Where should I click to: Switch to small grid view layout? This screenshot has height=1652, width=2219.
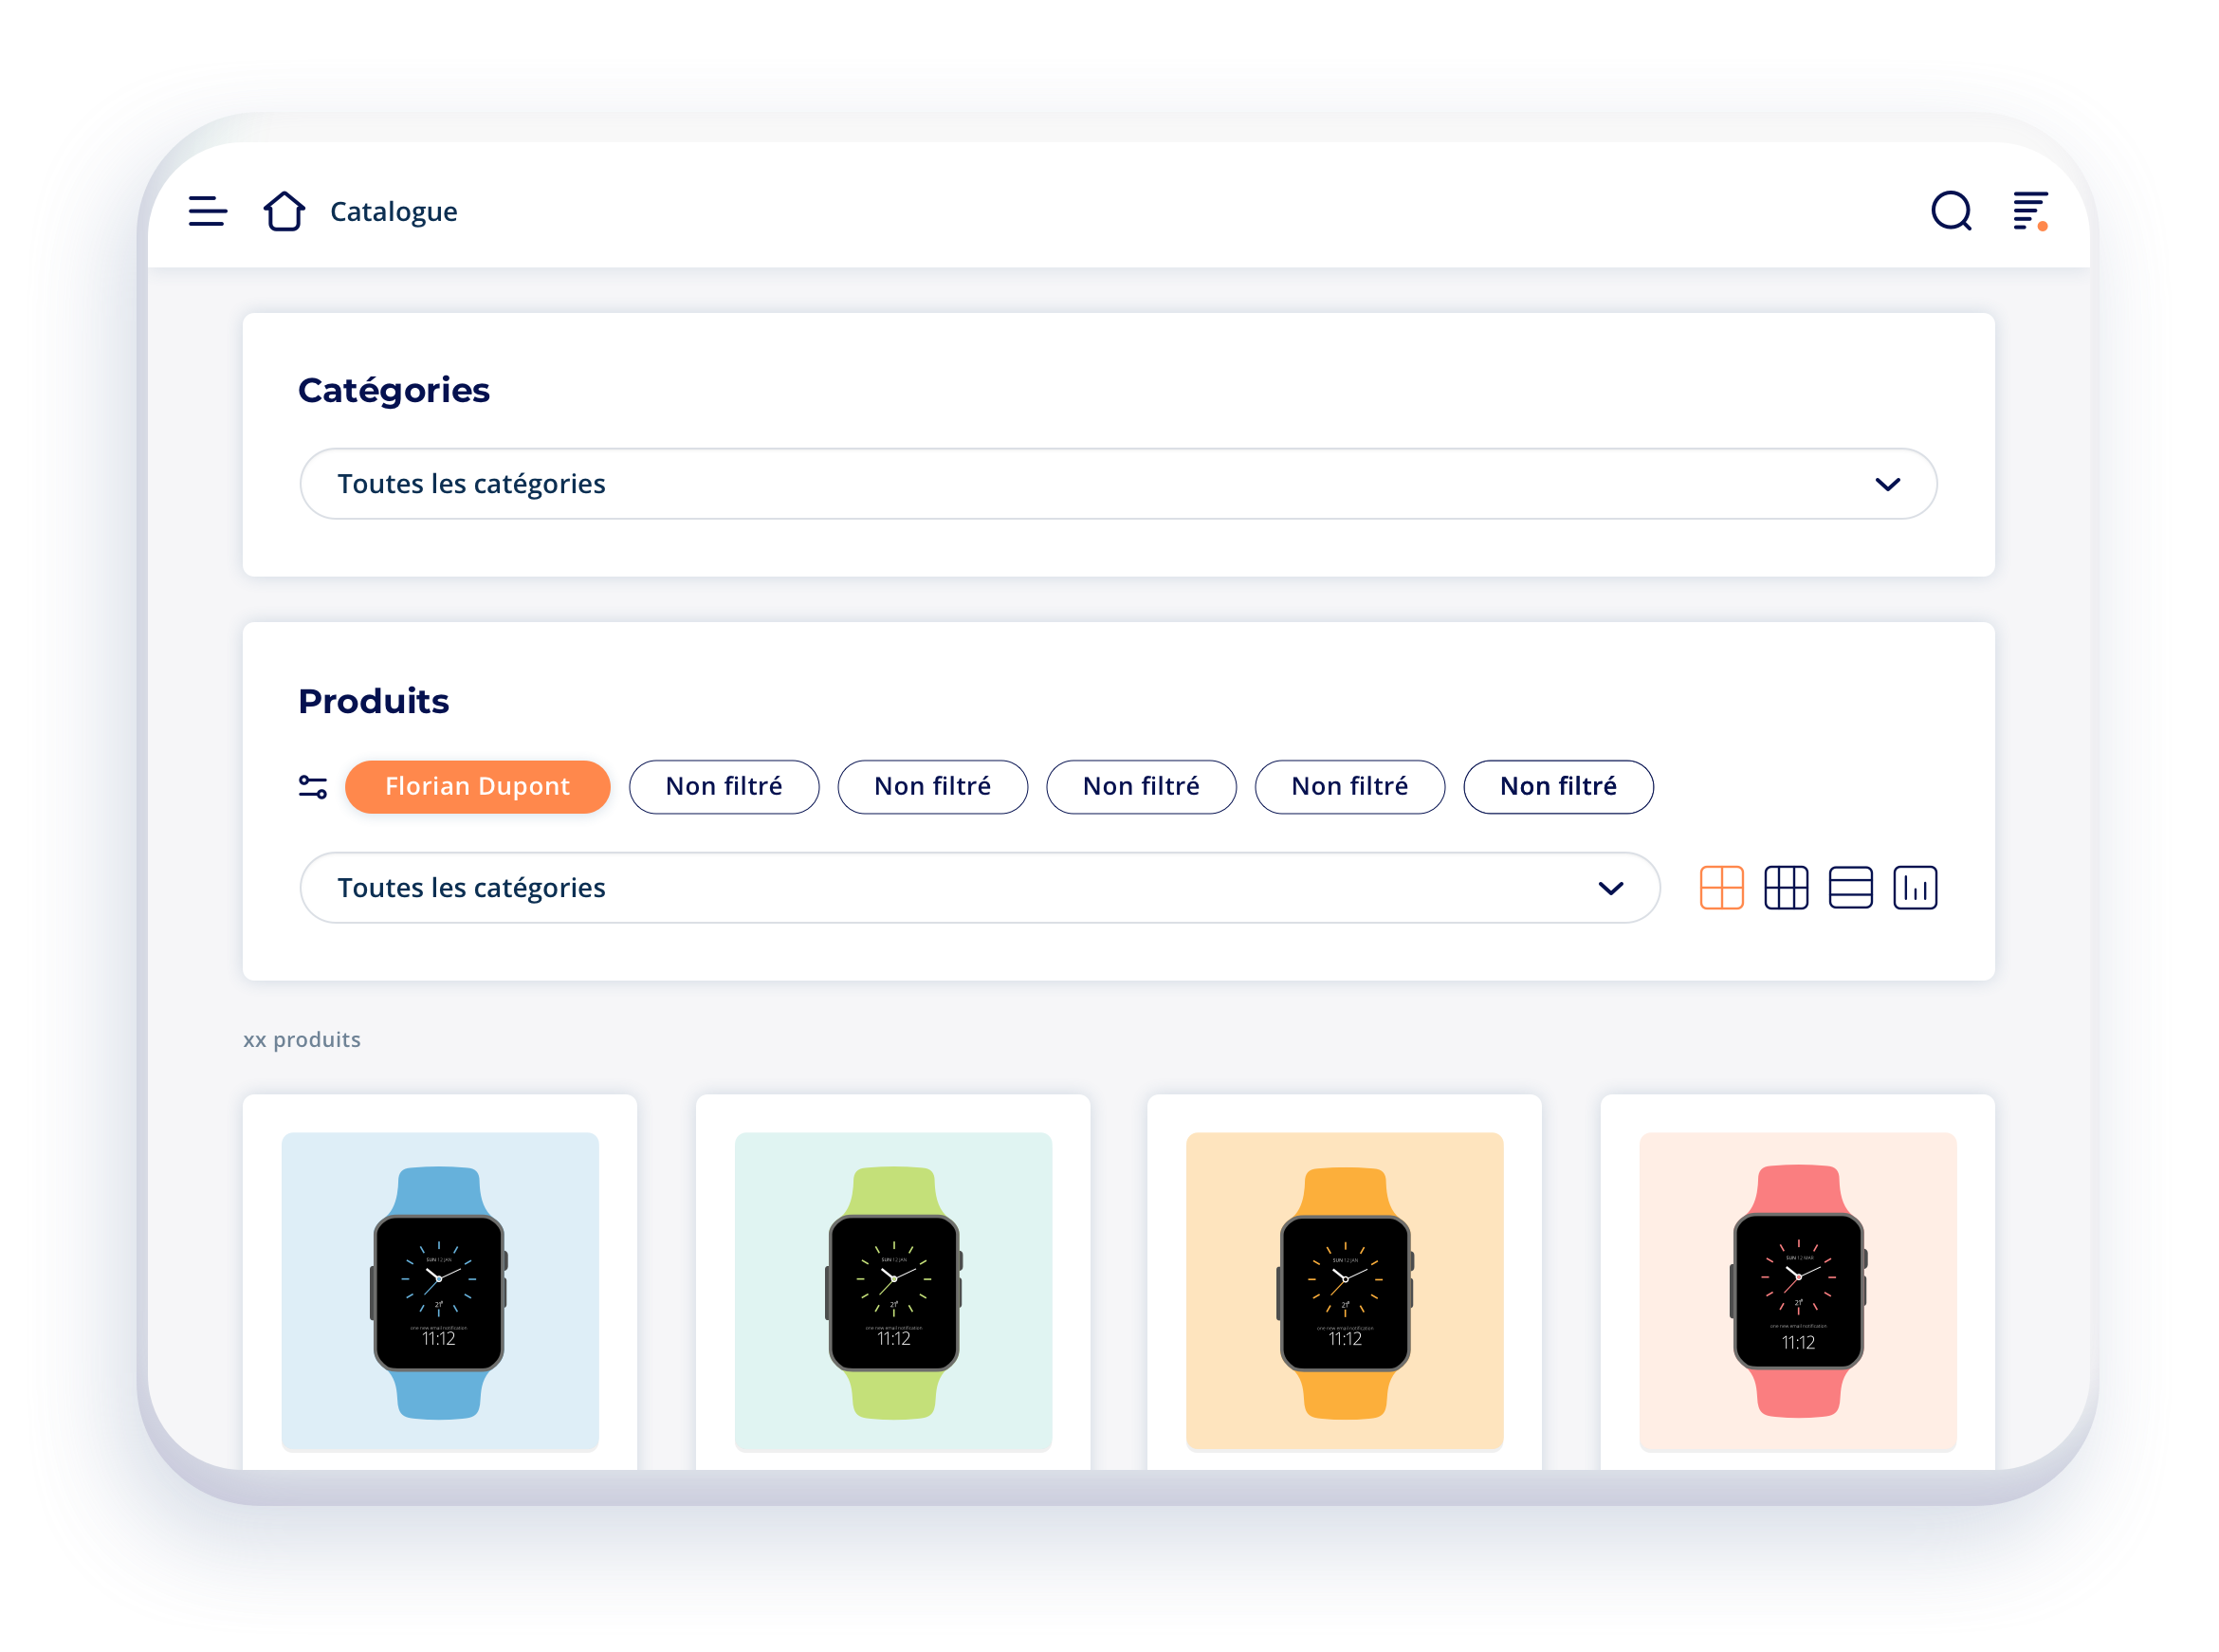[x=1784, y=889]
